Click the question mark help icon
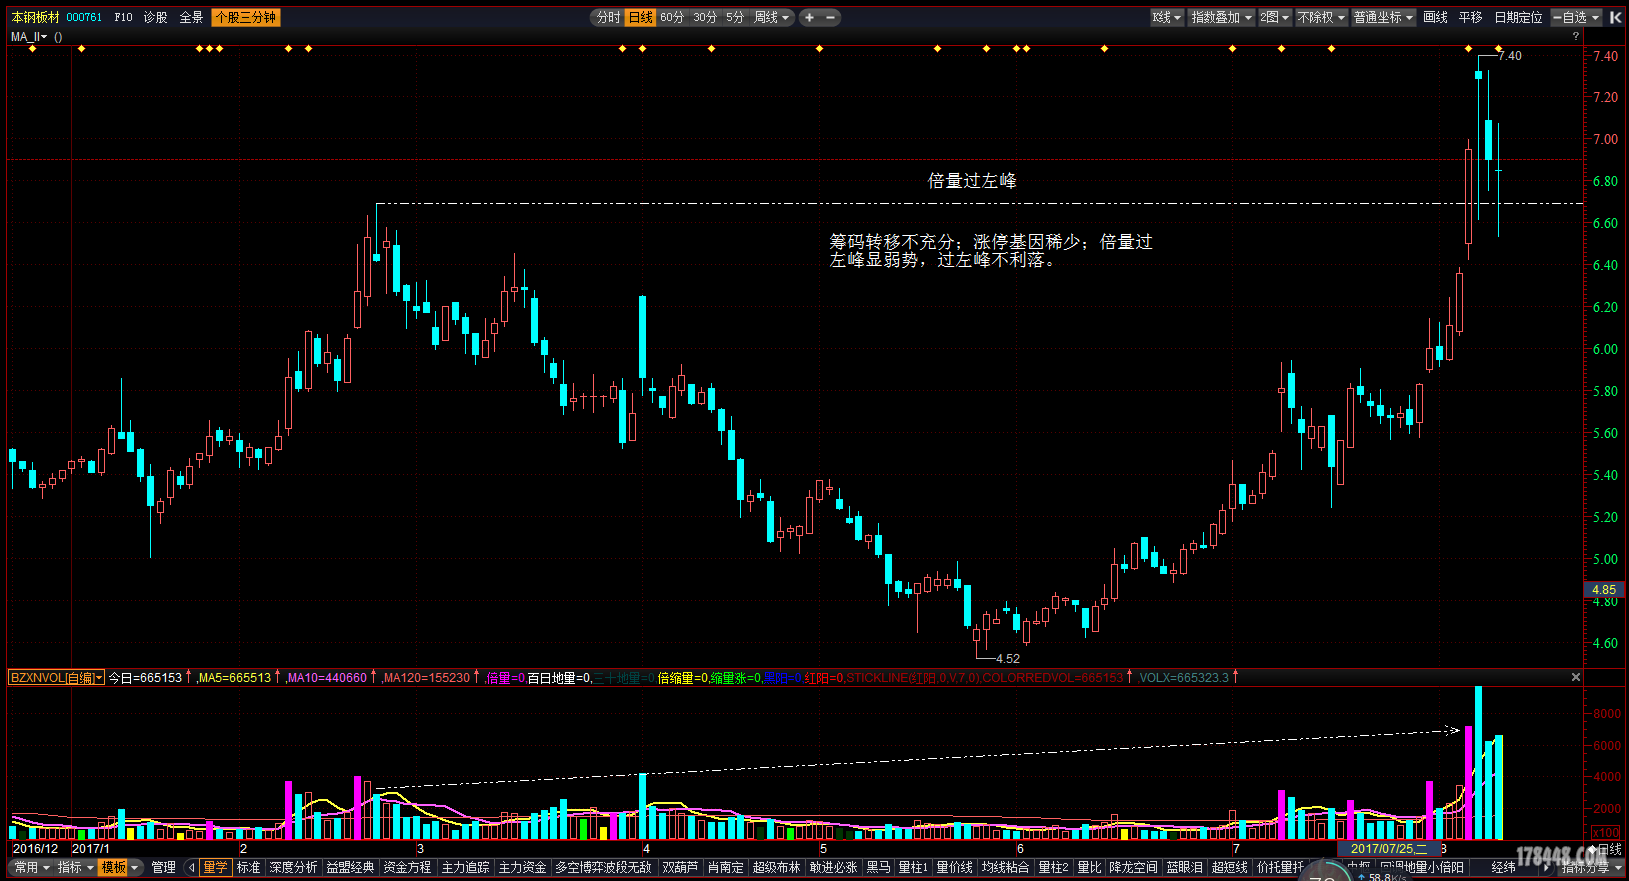This screenshot has height=881, width=1629. (1576, 36)
